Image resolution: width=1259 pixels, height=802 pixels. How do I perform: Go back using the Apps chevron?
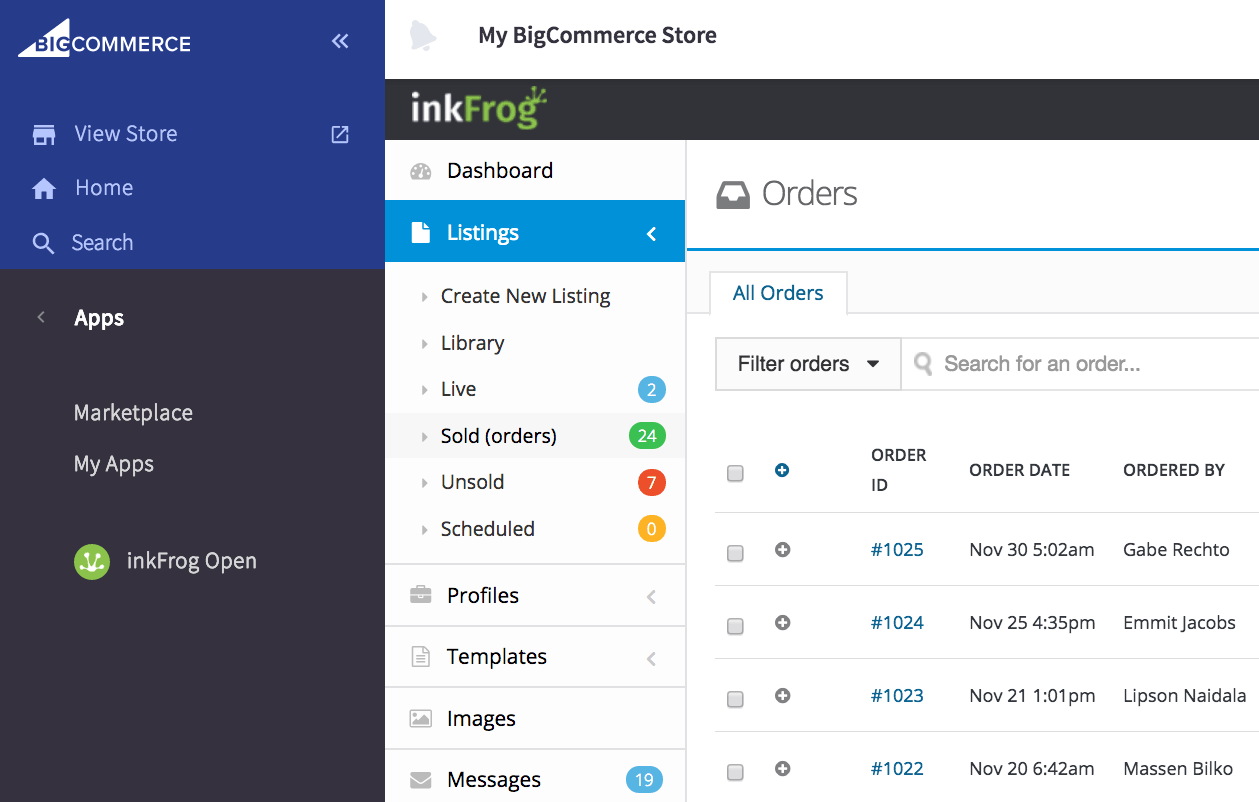pyautogui.click(x=41, y=318)
